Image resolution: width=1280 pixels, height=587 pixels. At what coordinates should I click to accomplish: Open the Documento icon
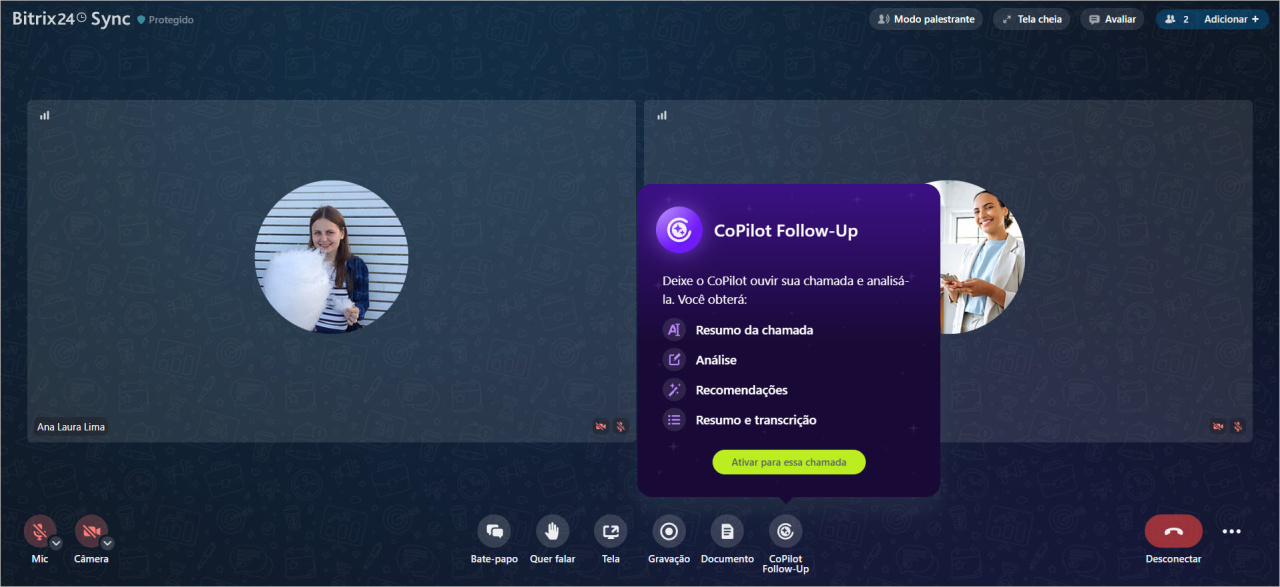727,531
